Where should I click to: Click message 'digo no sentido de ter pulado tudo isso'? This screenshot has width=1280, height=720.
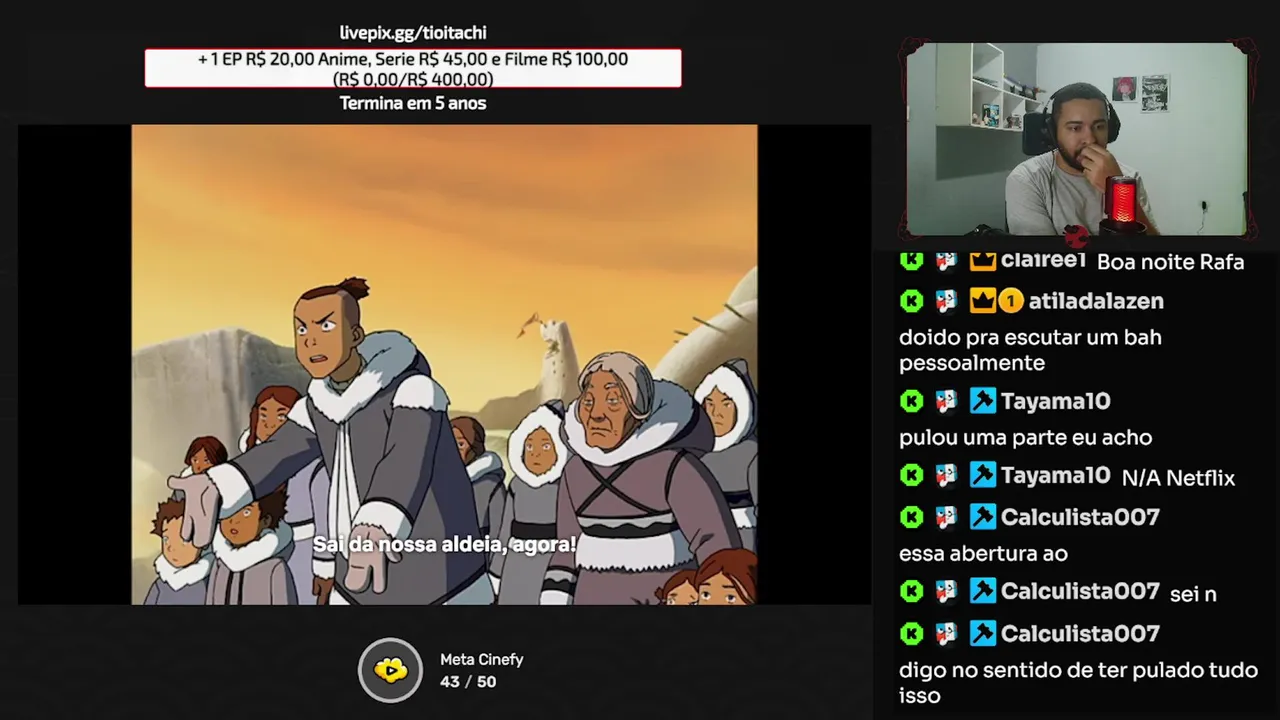coord(1078,683)
